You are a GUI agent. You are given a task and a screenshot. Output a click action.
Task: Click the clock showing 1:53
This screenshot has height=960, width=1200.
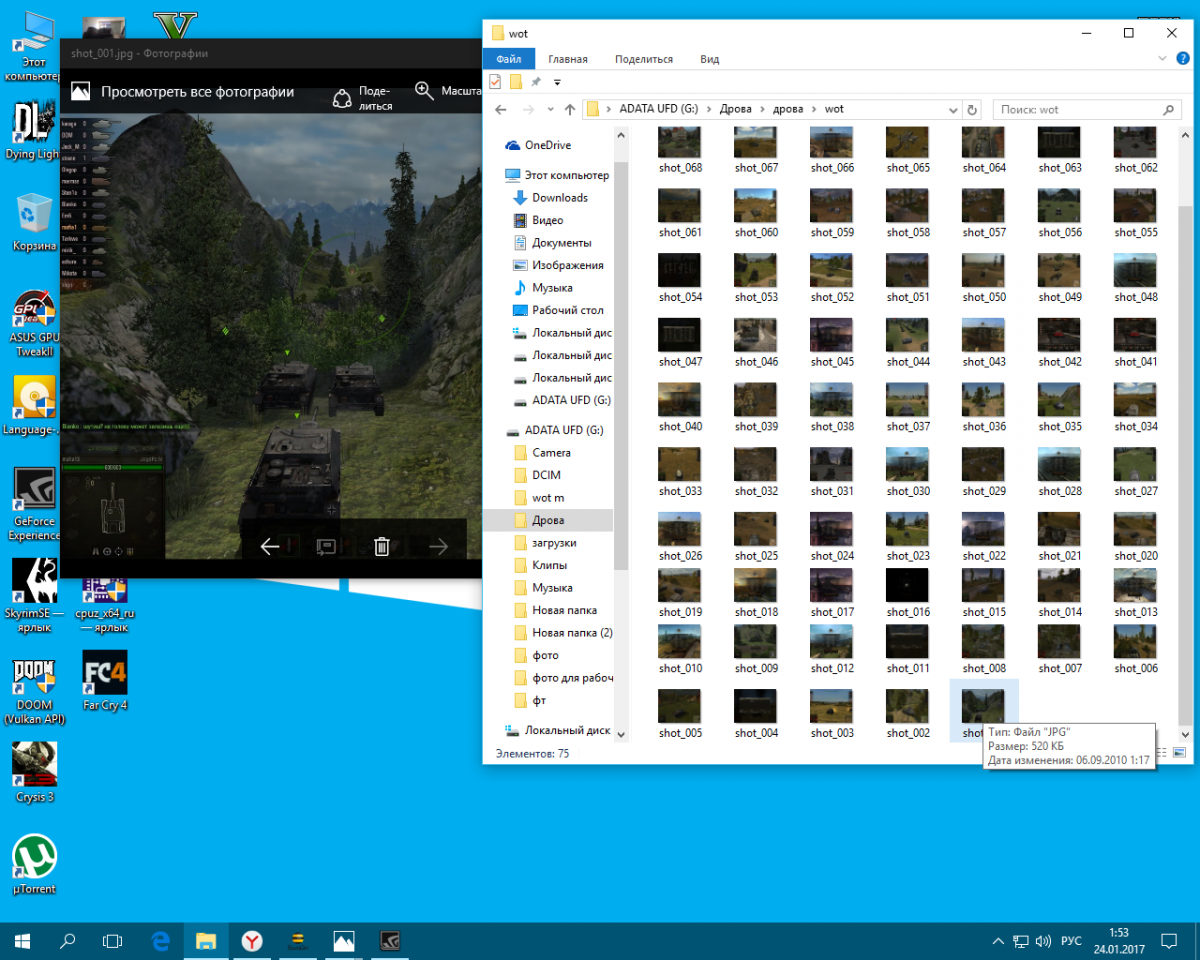point(1118,932)
